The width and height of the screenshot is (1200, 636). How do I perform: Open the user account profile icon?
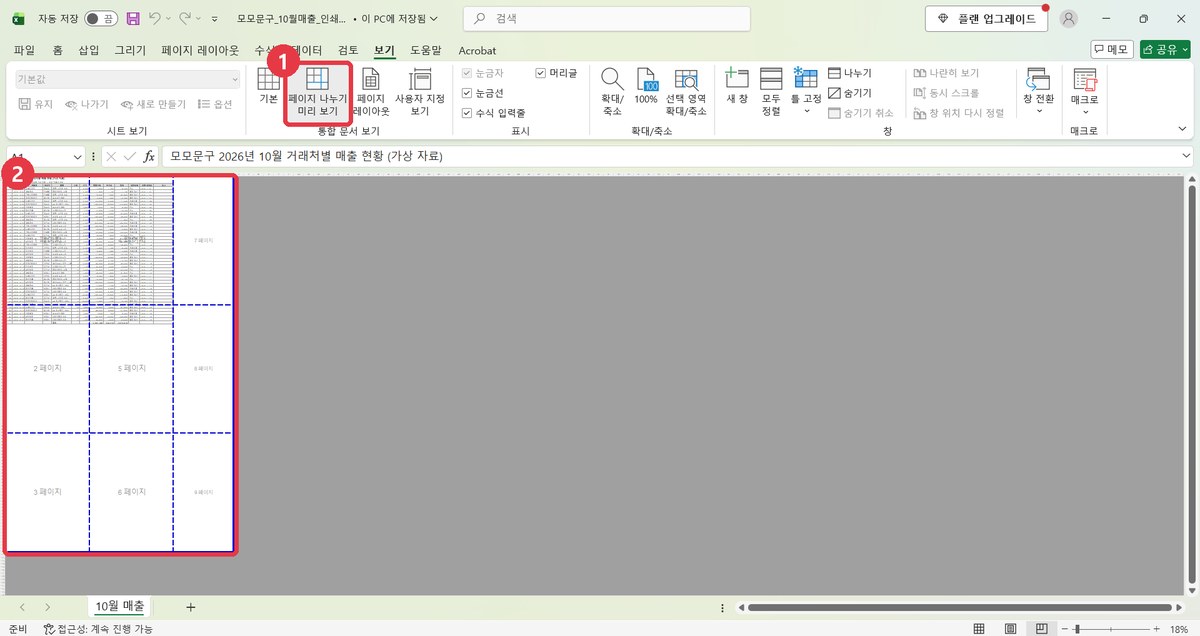pyautogui.click(x=1069, y=19)
